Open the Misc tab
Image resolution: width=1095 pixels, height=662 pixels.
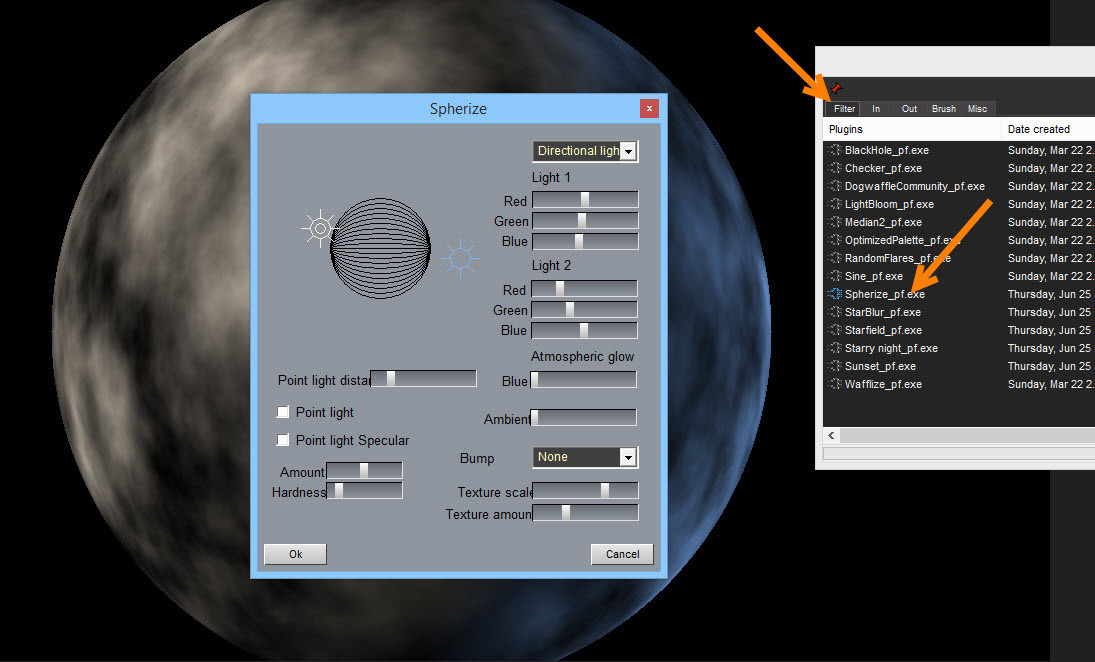click(x=977, y=108)
